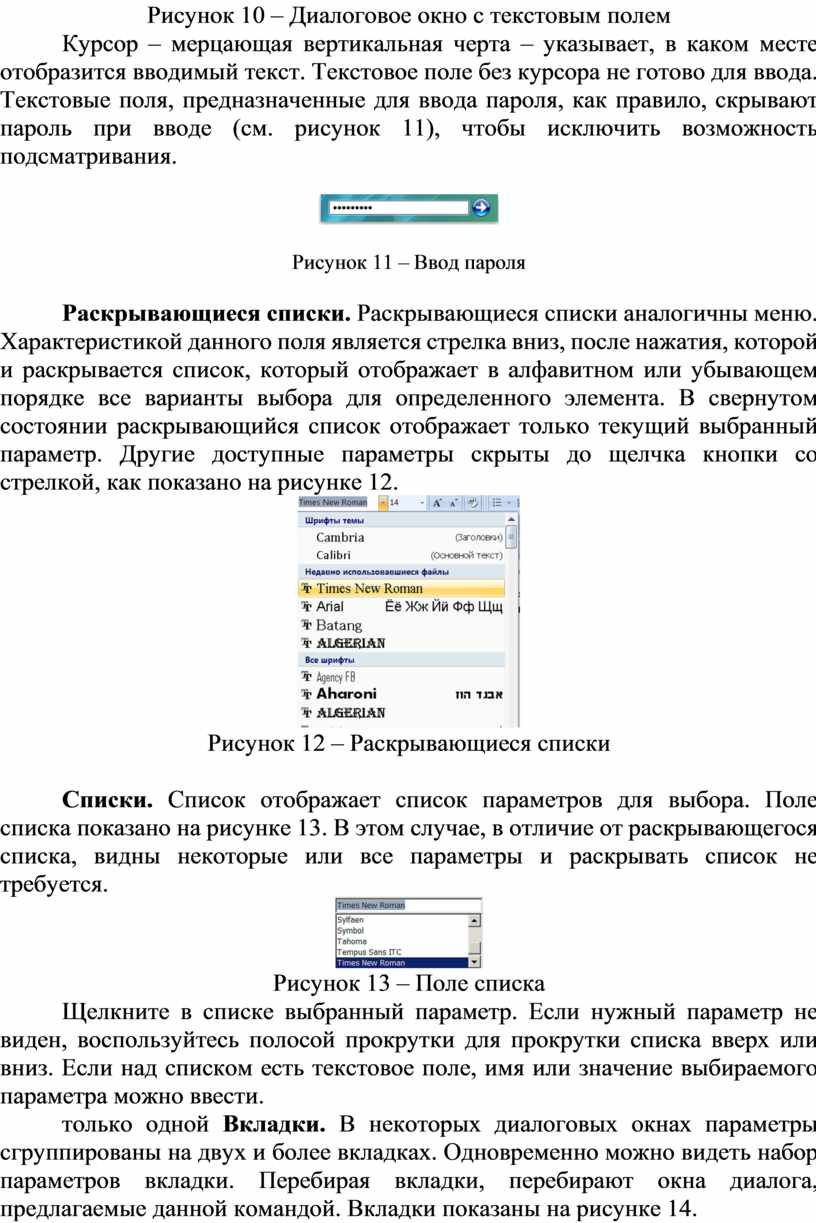Select Sylfaen in the list box
This screenshot has height=1223, width=816.
pyautogui.click(x=401, y=919)
